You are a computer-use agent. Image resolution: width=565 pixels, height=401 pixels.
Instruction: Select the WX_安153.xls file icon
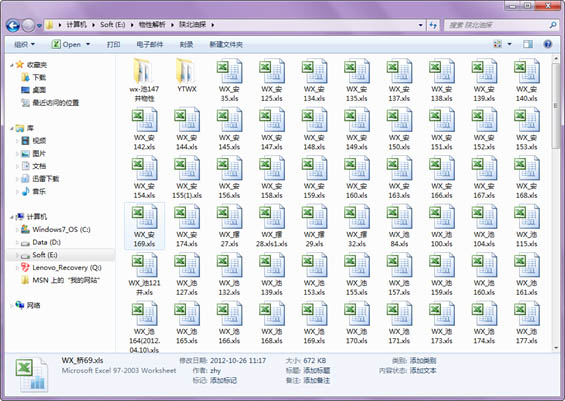click(526, 120)
